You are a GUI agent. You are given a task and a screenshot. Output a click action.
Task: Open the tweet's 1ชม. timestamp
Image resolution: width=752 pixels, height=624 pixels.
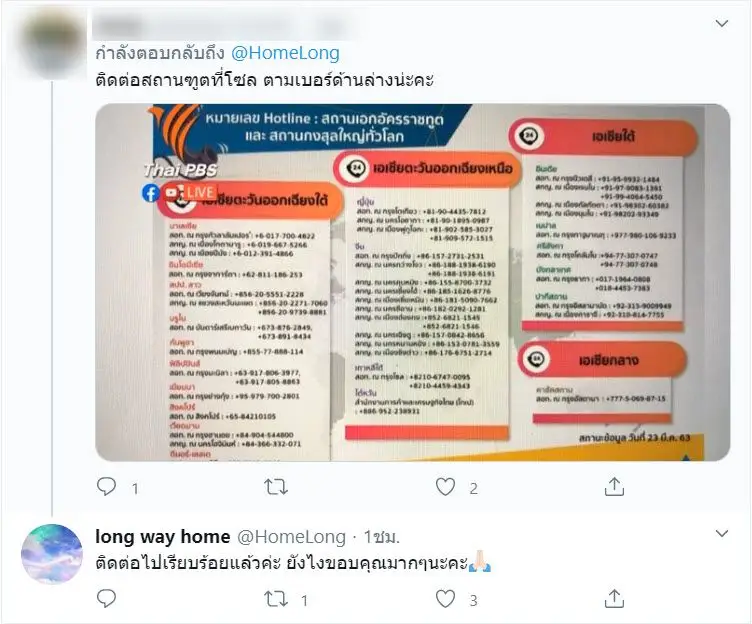point(381,537)
